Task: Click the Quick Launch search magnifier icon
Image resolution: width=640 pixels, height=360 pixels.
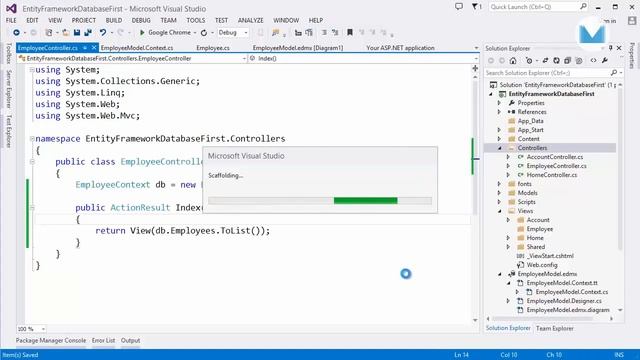Action: click(583, 7)
